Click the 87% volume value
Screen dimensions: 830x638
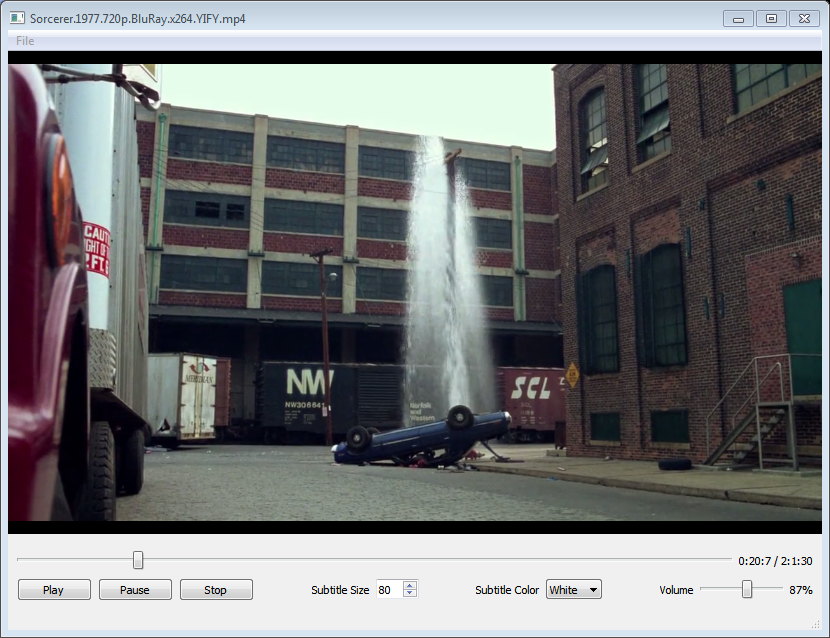(x=800, y=590)
